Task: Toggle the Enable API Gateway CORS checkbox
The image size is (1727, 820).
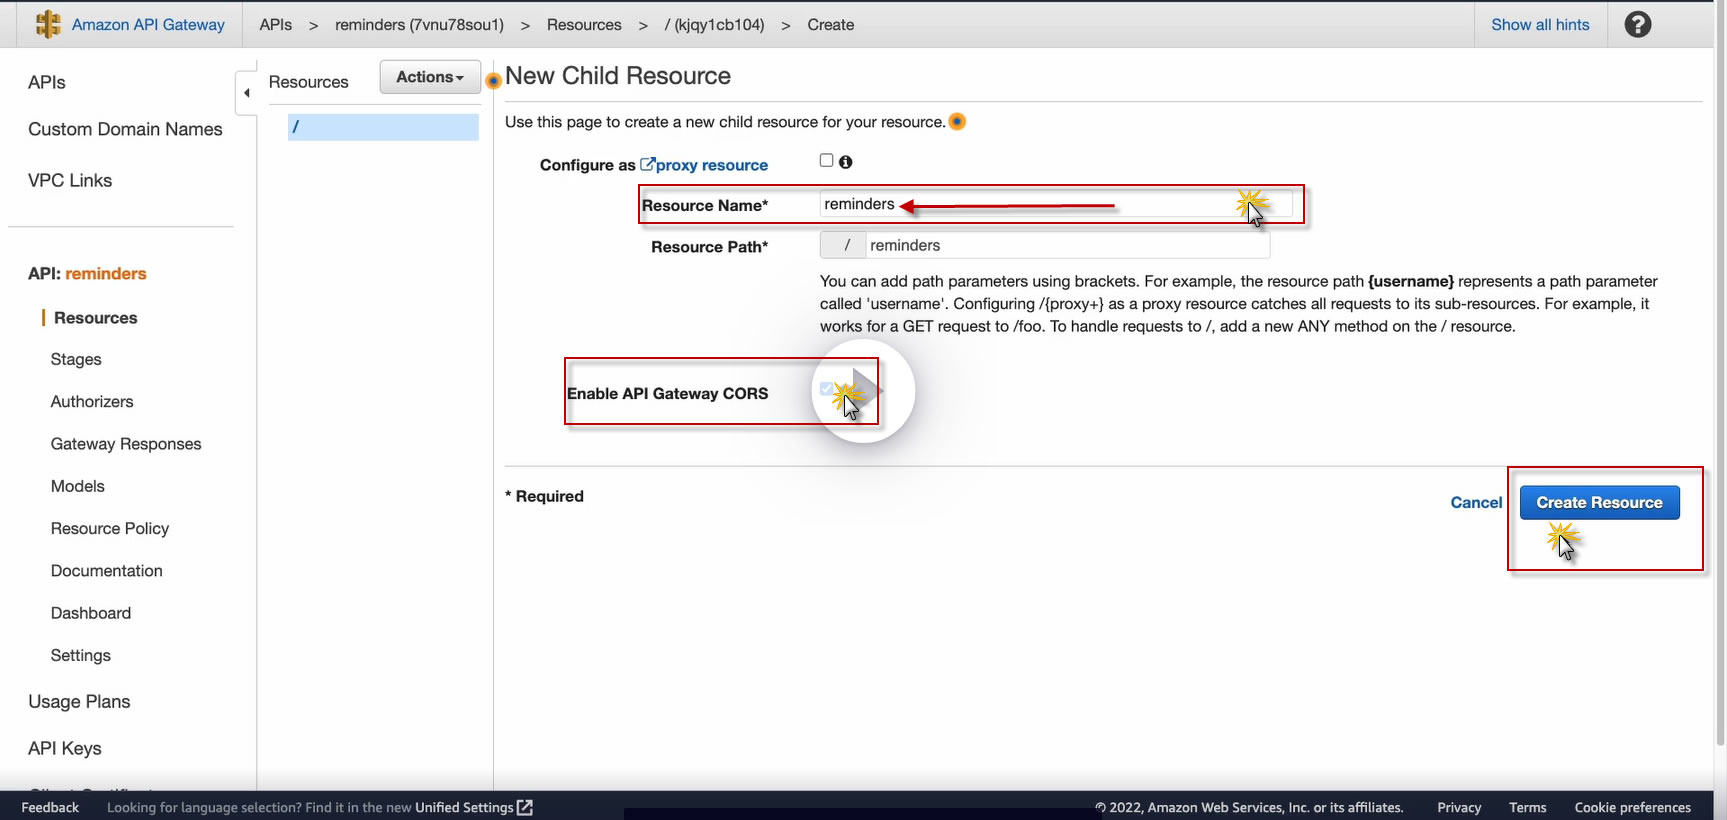Action: [x=826, y=388]
